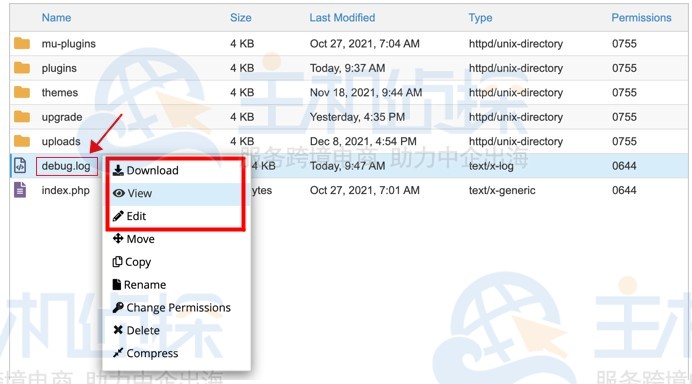Click 'Nov 18, 2021, 9:44 AM' date
Viewport: 692px width, 384px height.
[366, 93]
